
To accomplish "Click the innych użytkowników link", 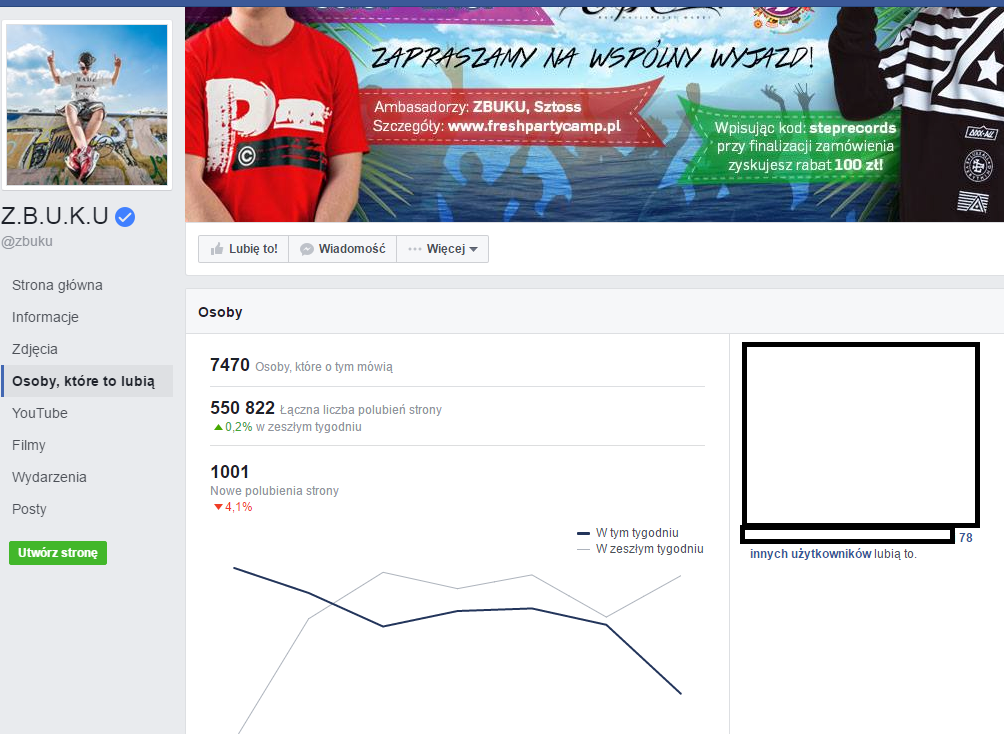I will 810,554.
